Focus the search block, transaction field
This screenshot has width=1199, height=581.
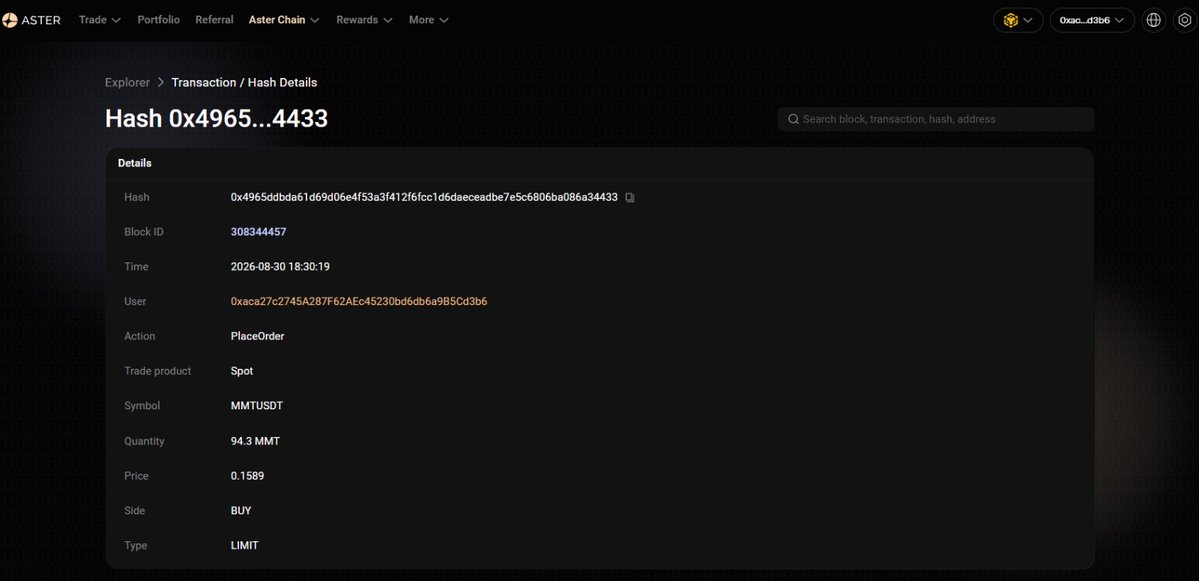point(936,119)
